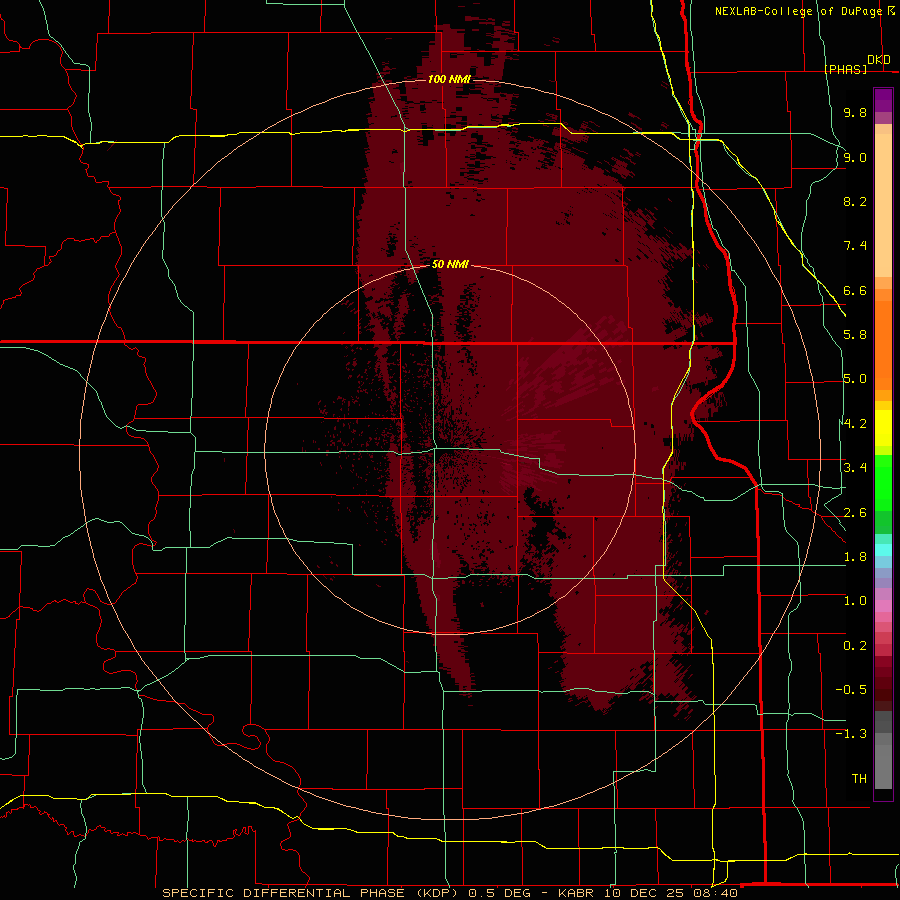
Task: Select the 2.6 value on the scale
Action: (855, 513)
